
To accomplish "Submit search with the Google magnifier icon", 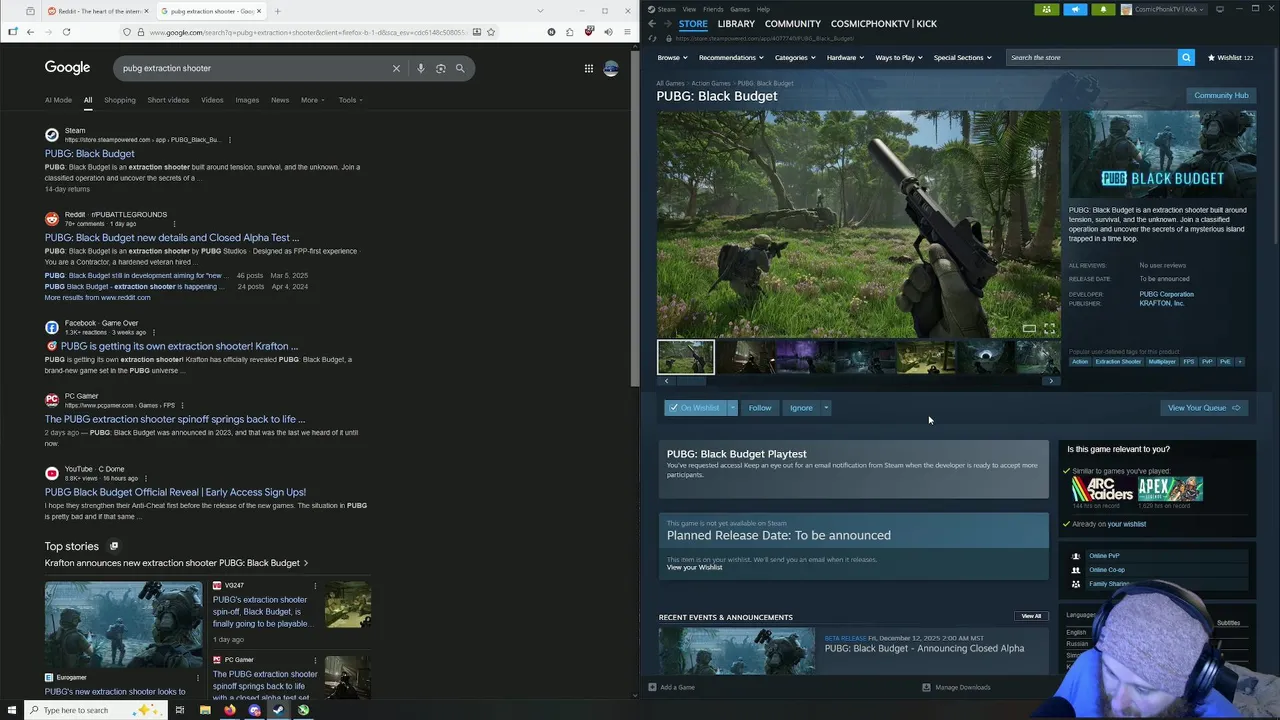I will click(460, 68).
